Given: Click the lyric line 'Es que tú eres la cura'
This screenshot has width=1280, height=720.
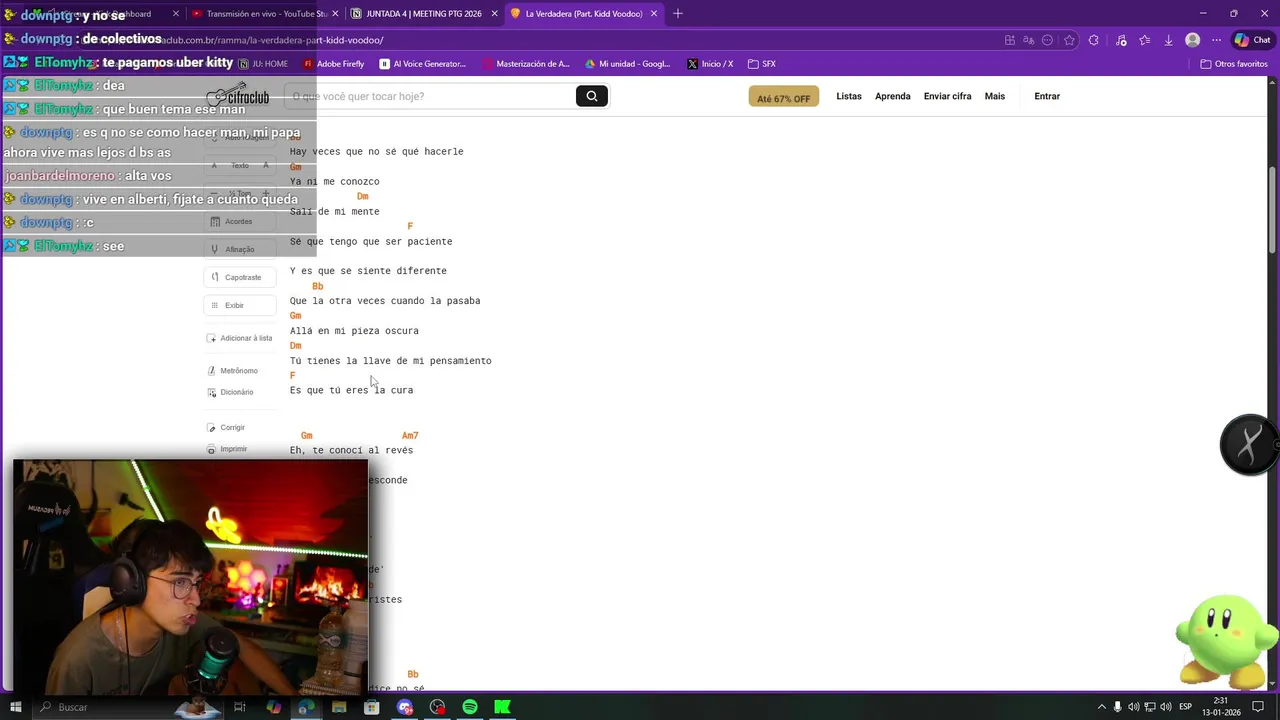Looking at the screenshot, I should [351, 390].
